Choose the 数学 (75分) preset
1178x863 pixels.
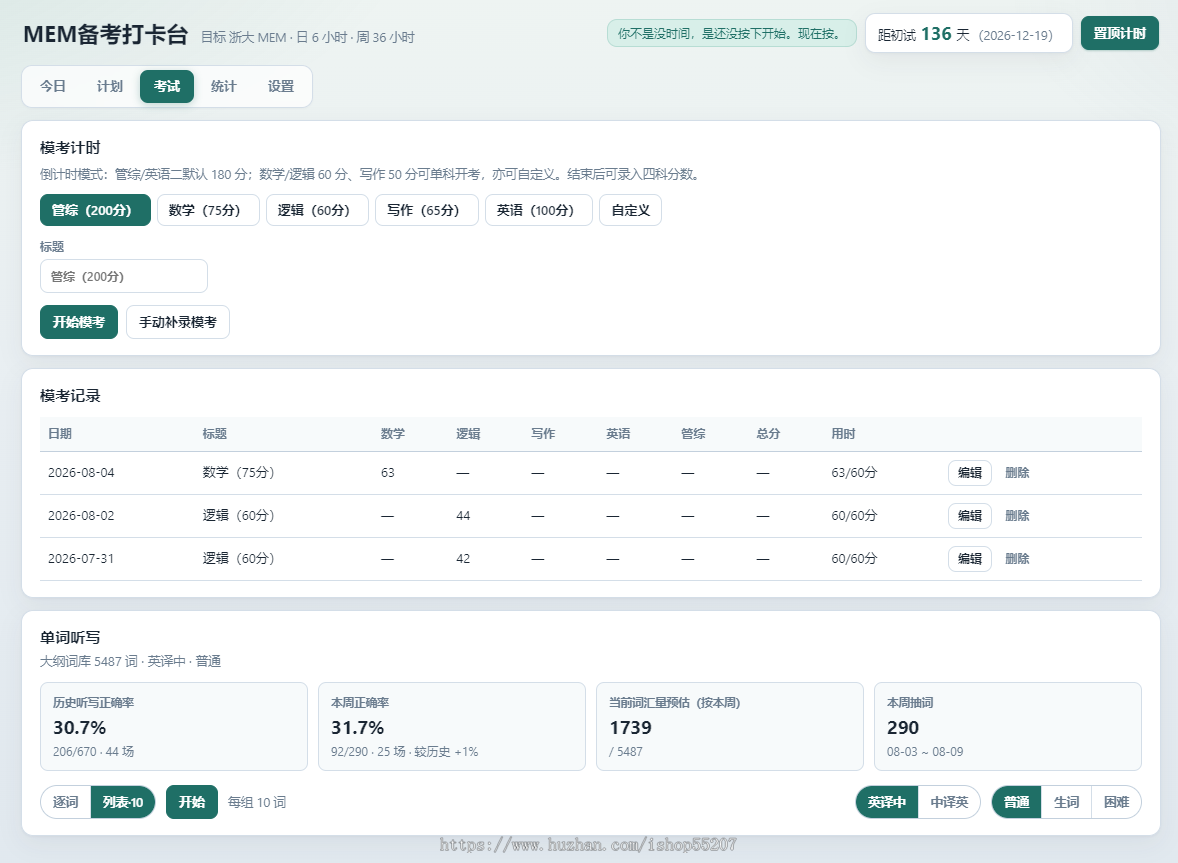pos(208,210)
